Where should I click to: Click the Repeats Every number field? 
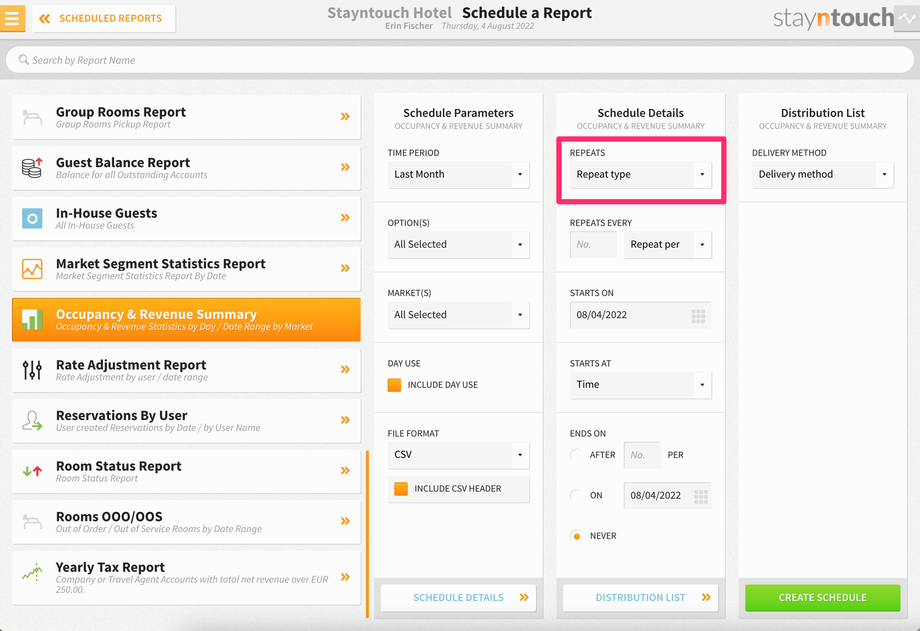(593, 245)
